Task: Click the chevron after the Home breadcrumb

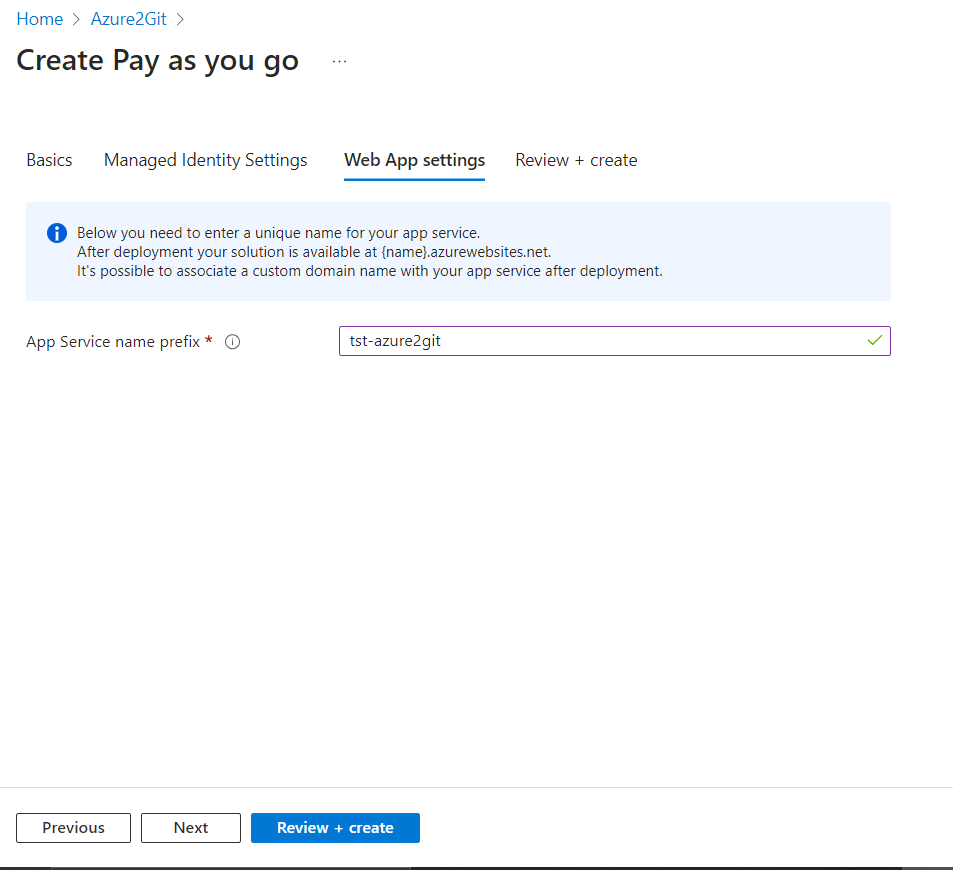Action: point(74,18)
